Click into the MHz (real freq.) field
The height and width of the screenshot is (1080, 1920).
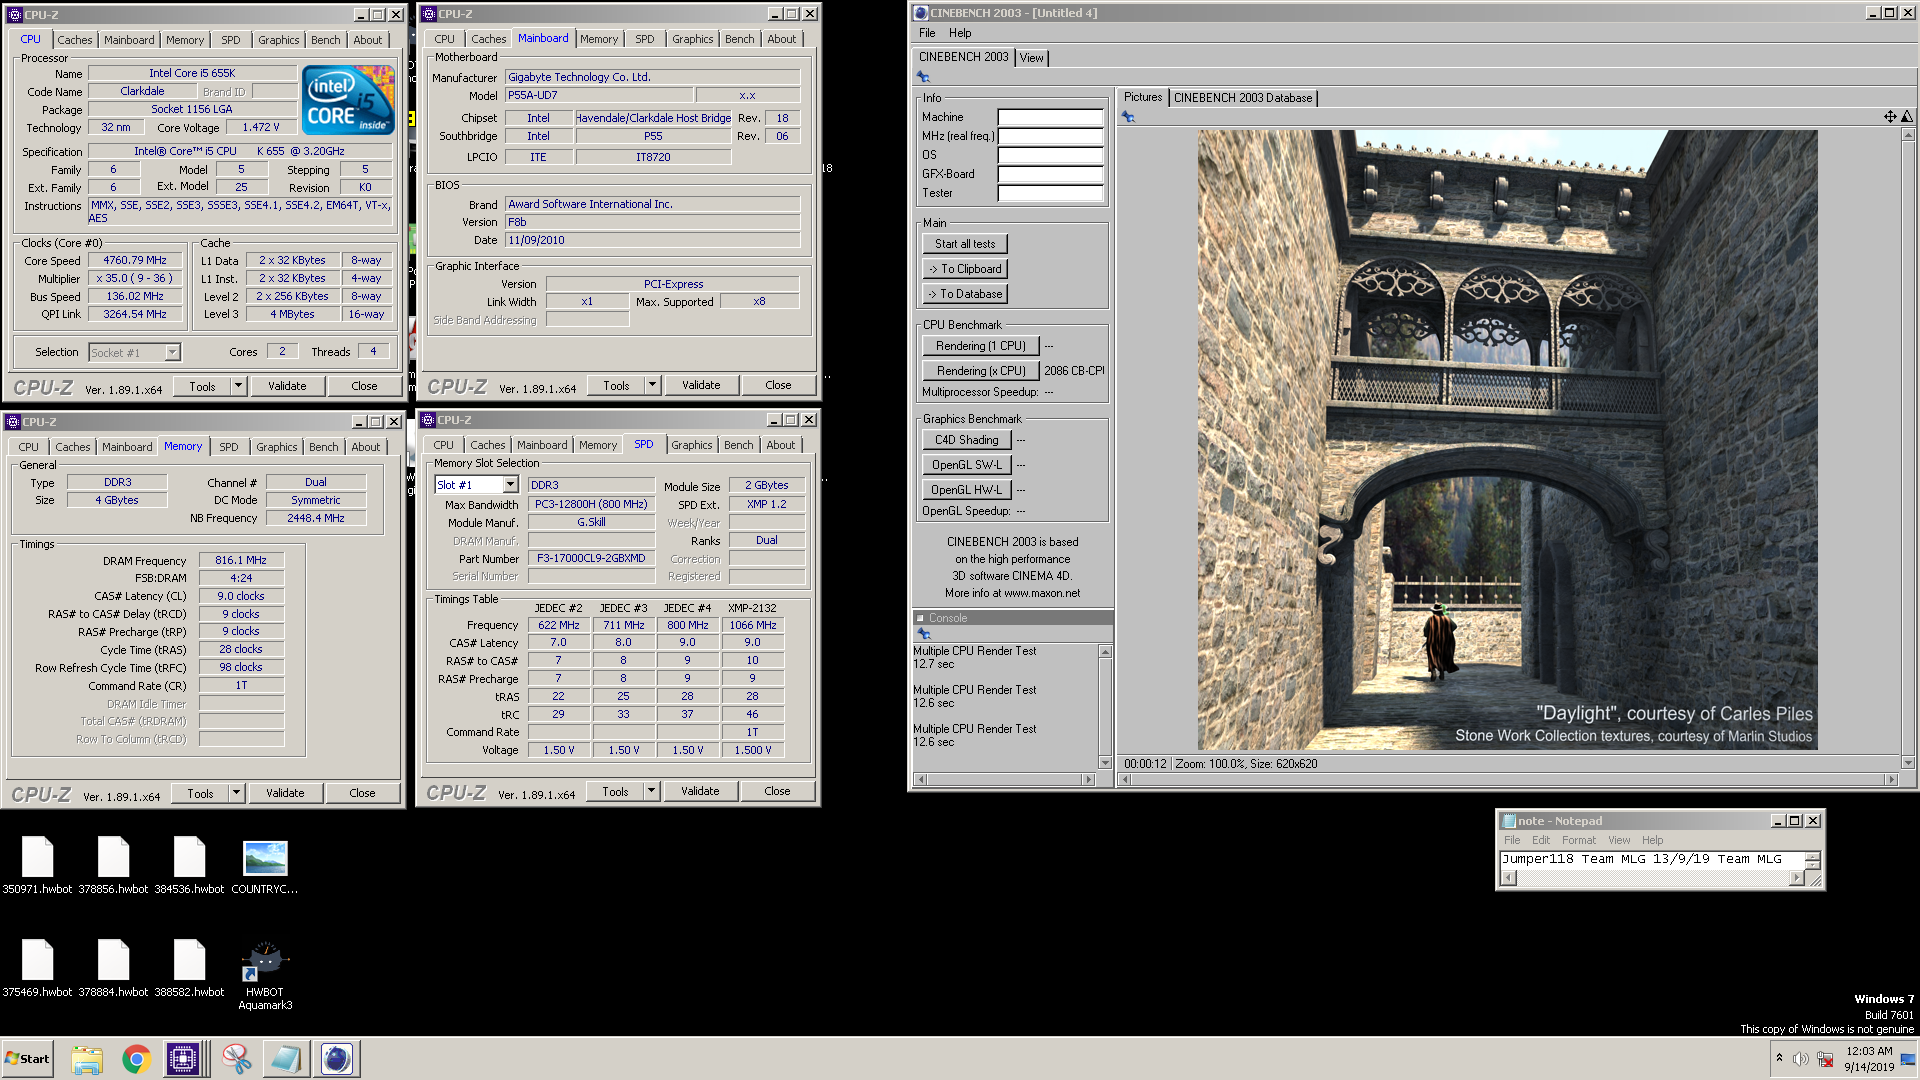coord(1050,136)
